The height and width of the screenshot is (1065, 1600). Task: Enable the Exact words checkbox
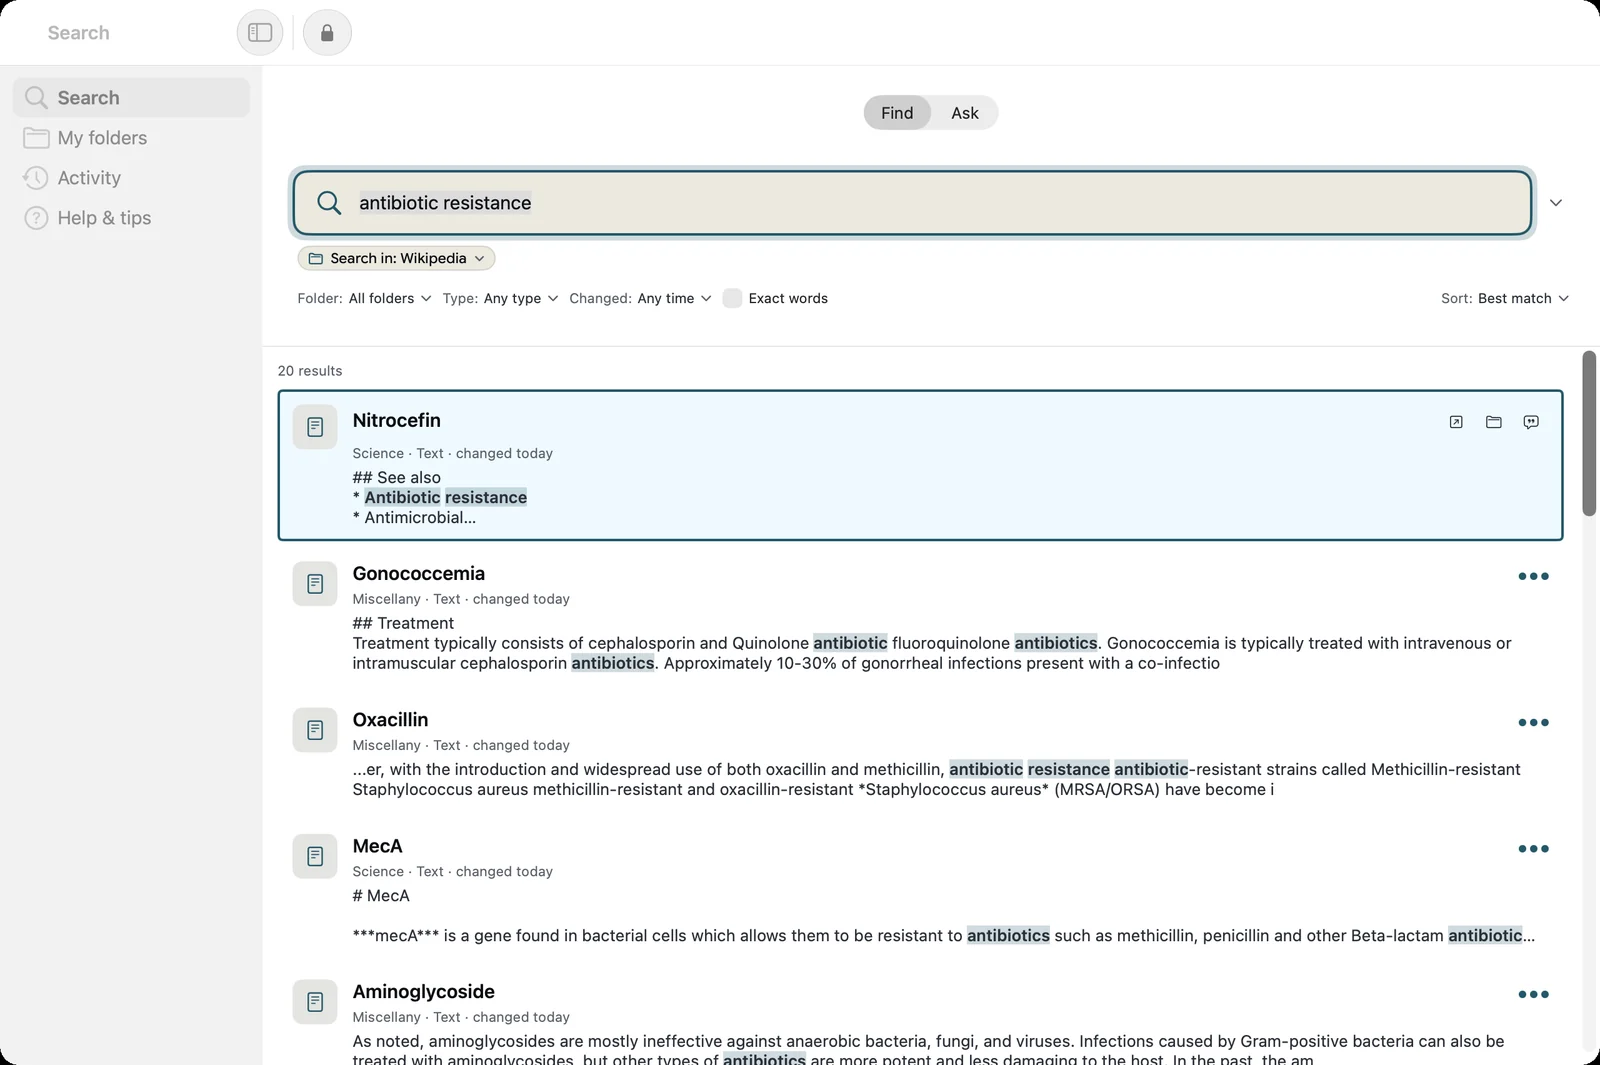click(x=732, y=298)
